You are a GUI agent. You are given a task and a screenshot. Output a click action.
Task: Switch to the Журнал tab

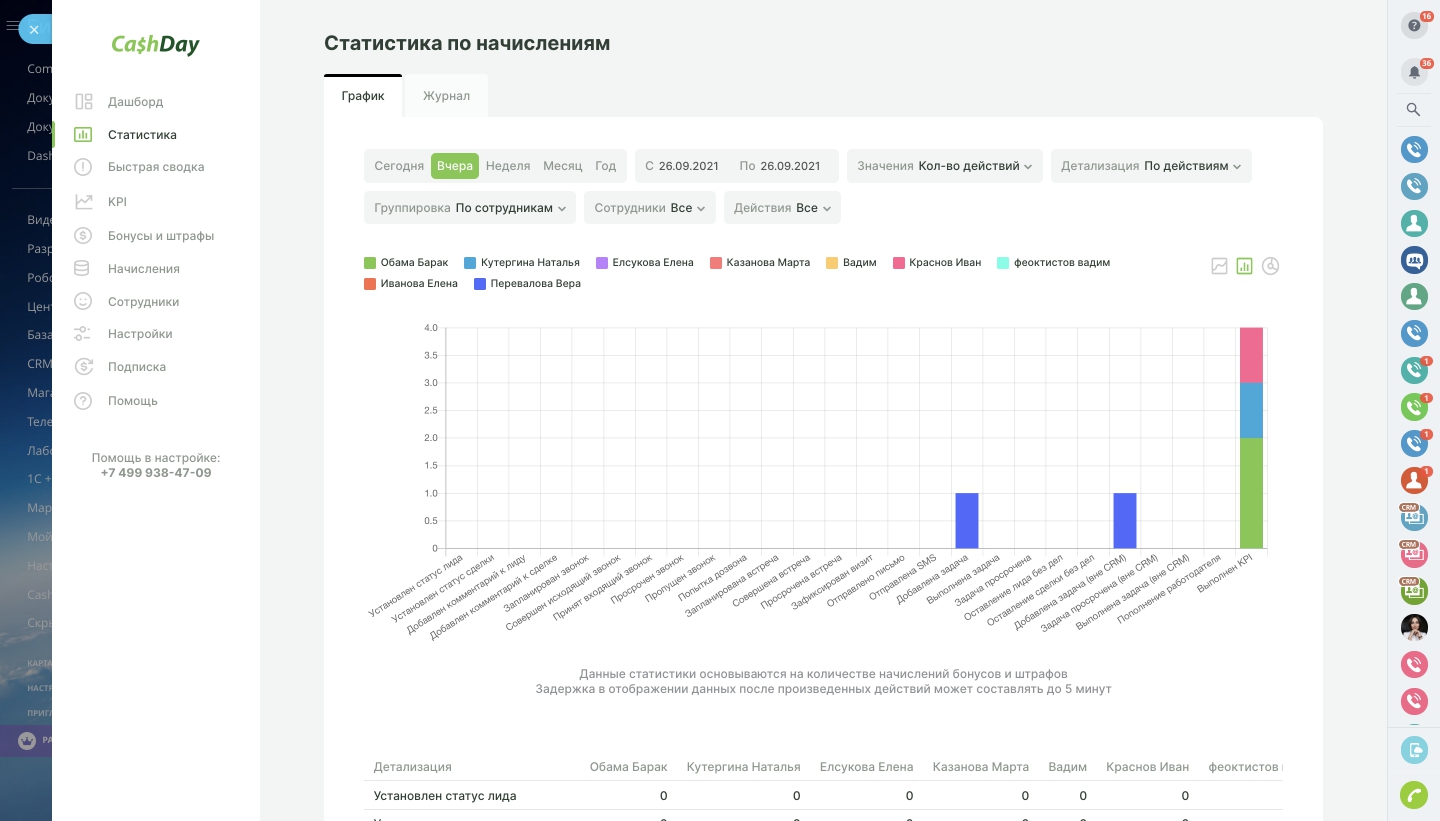446,96
